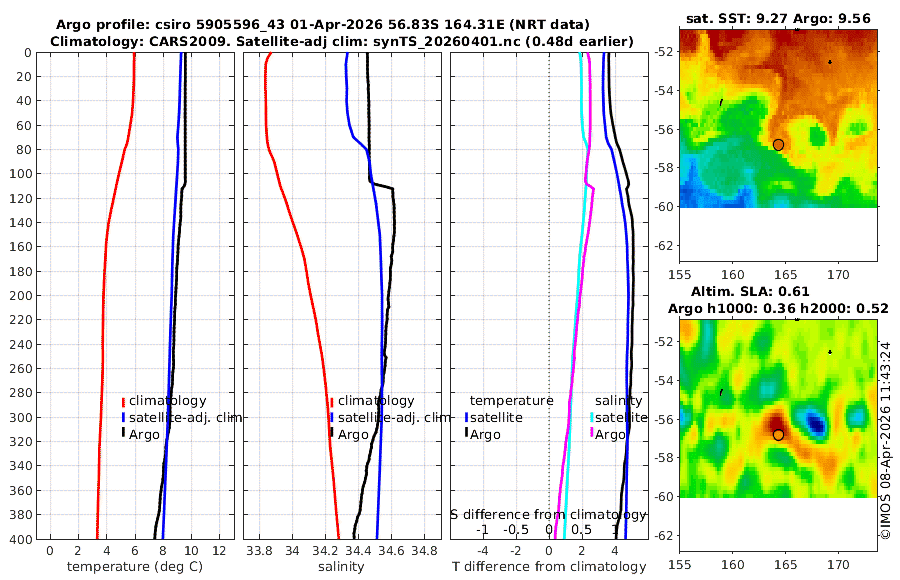The height and width of the screenshot is (580, 900).
Task: Click the Climatology CARS2009 subtitle line
Action: pos(342,41)
